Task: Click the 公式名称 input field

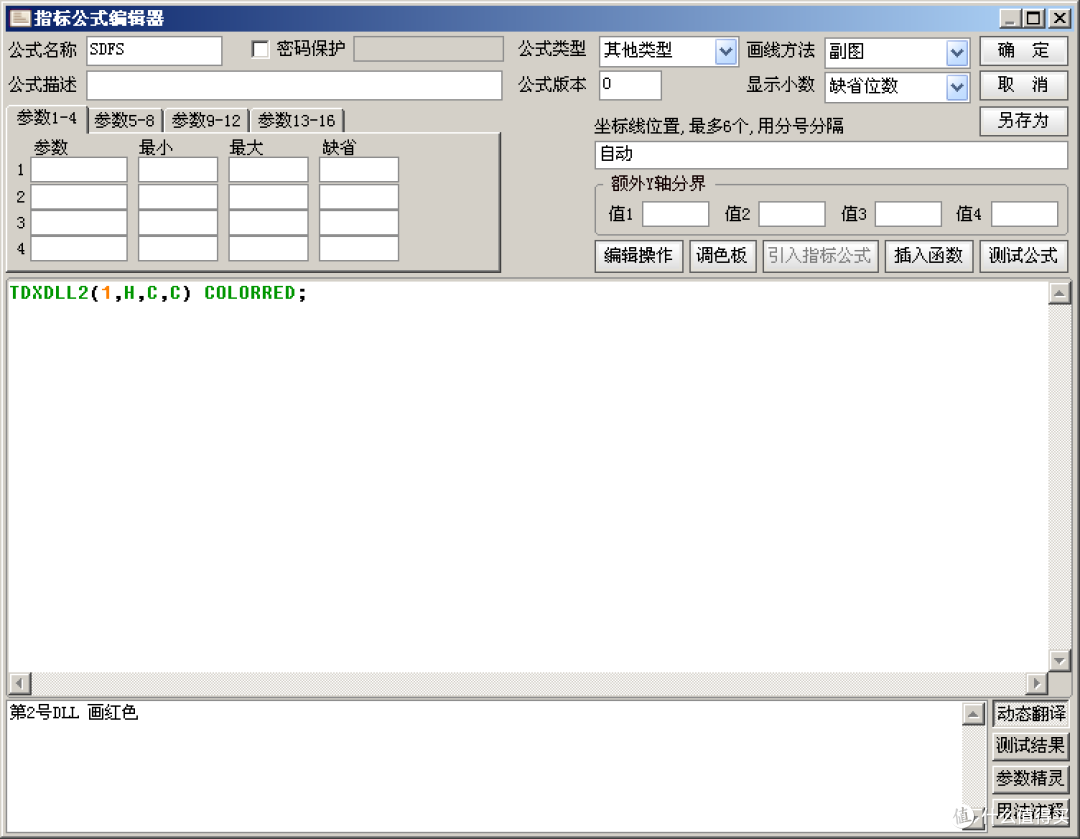Action: (x=154, y=50)
